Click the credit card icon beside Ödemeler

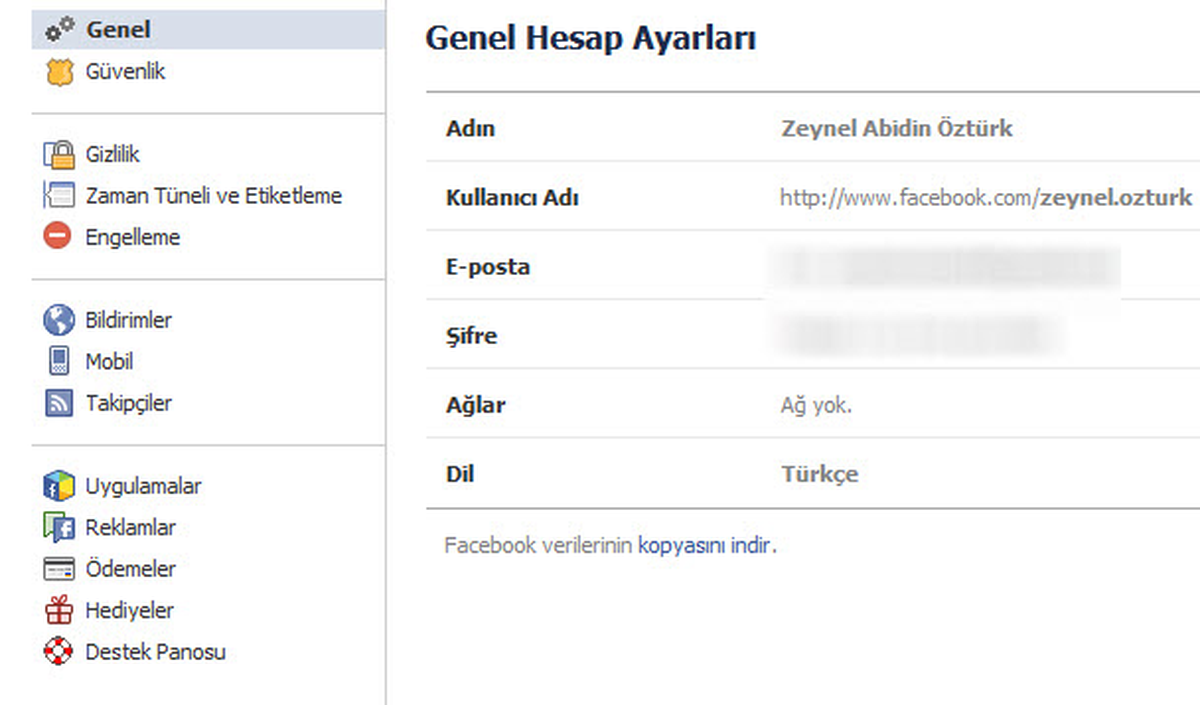point(59,569)
